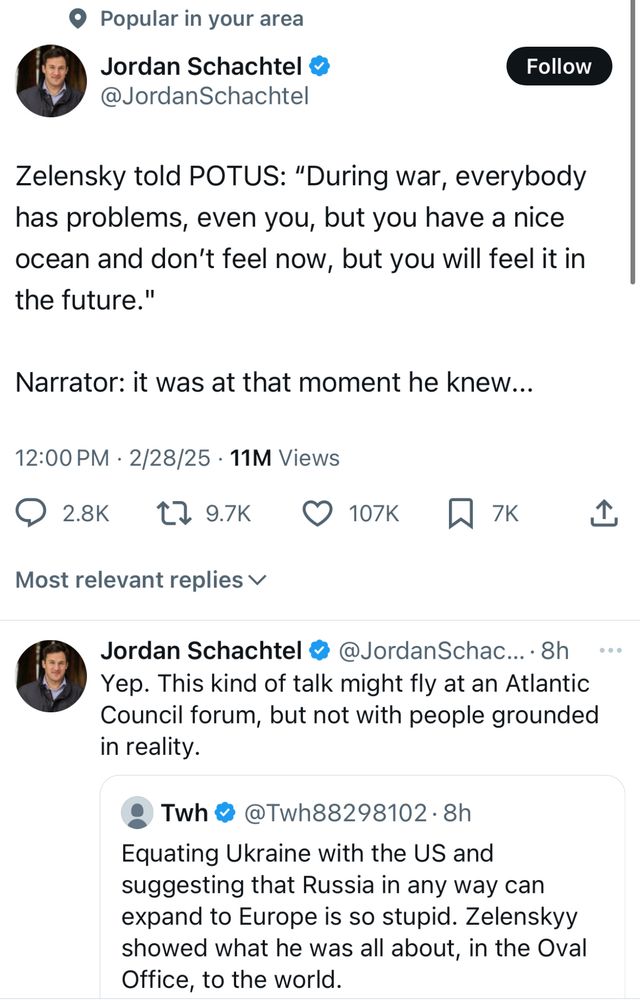Open the @JordanSchachtel handle link
The width and height of the screenshot is (640, 1000).
pyautogui.click(x=204, y=96)
